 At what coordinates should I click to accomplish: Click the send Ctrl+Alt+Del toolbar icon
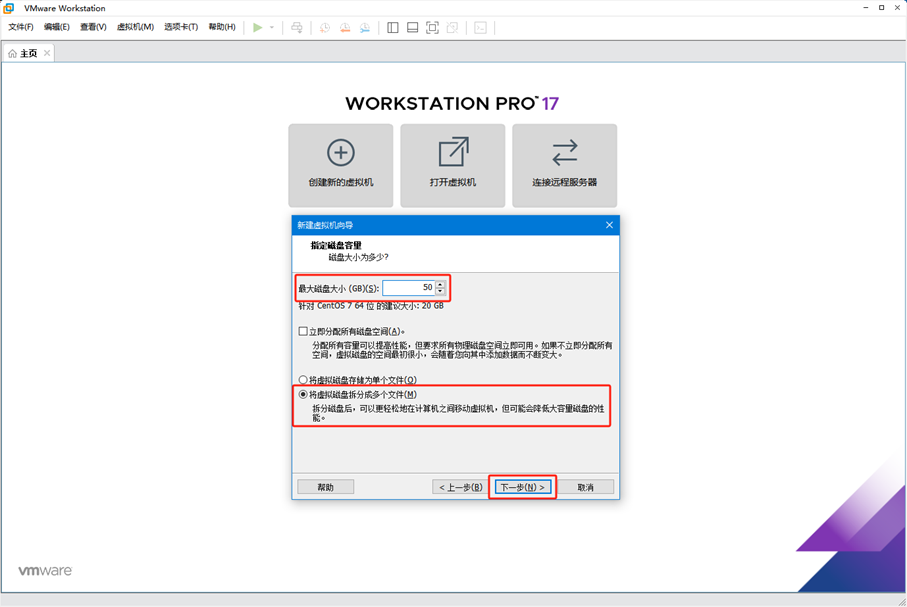(x=297, y=27)
